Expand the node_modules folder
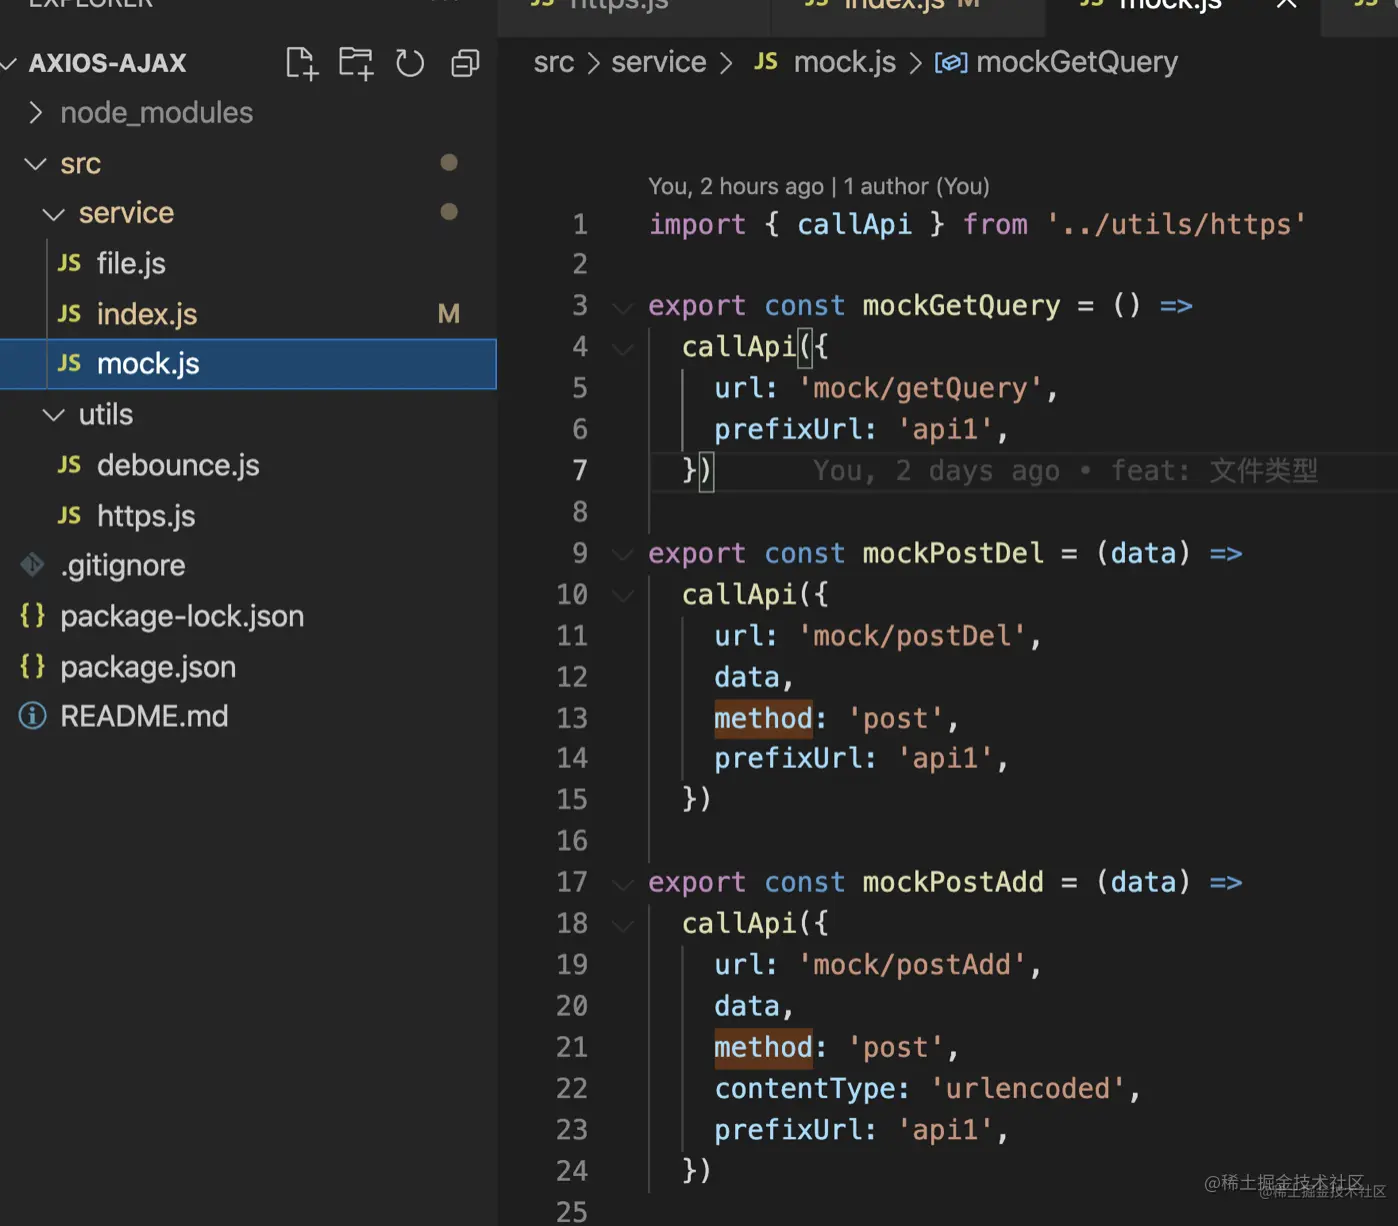Image resolution: width=1398 pixels, height=1226 pixels. tap(36, 112)
